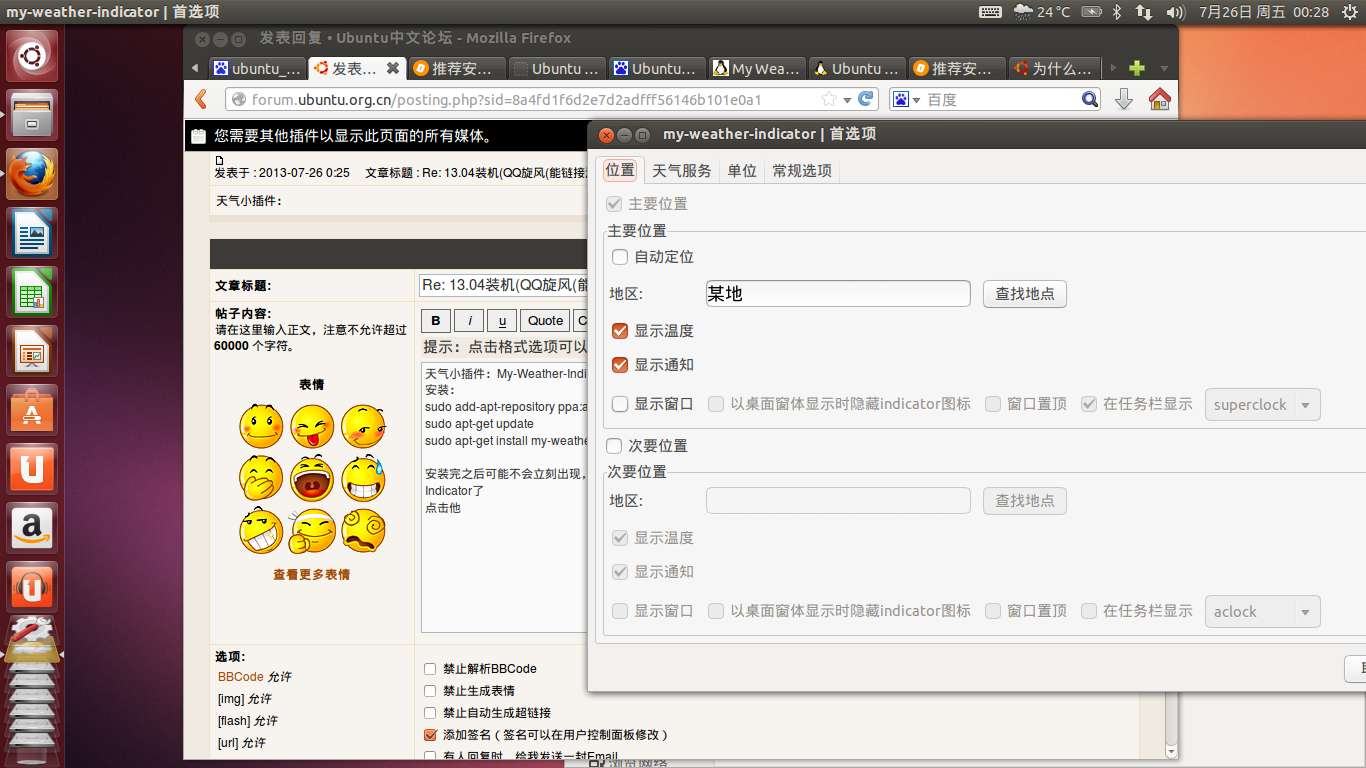Open the Files manager in the launcher

tap(33, 115)
